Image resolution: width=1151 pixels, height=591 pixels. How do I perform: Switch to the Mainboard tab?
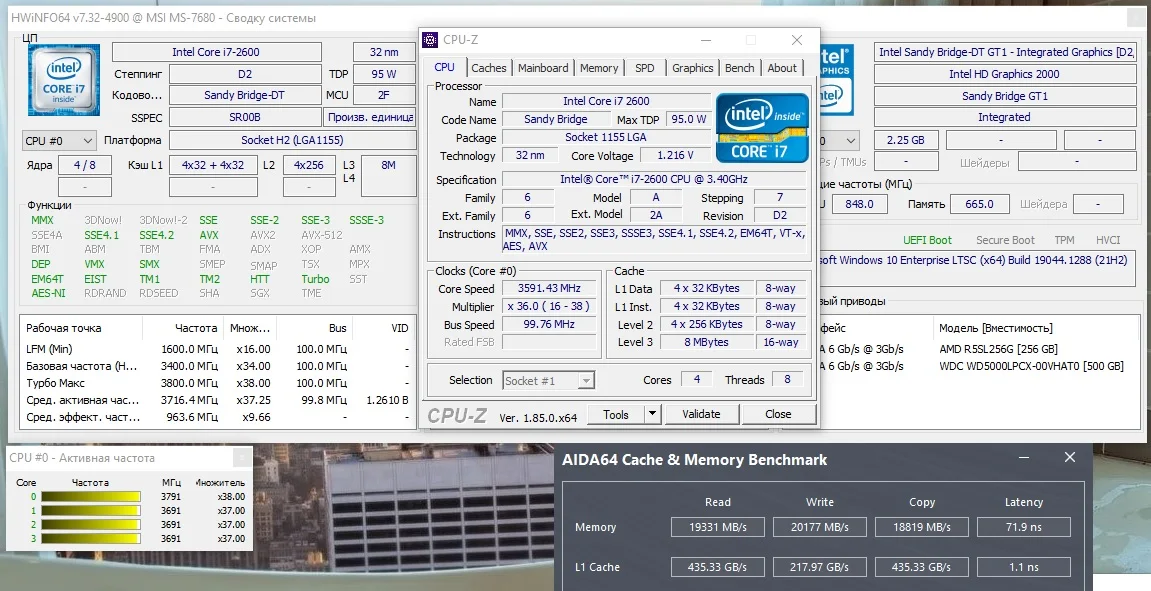pos(542,68)
